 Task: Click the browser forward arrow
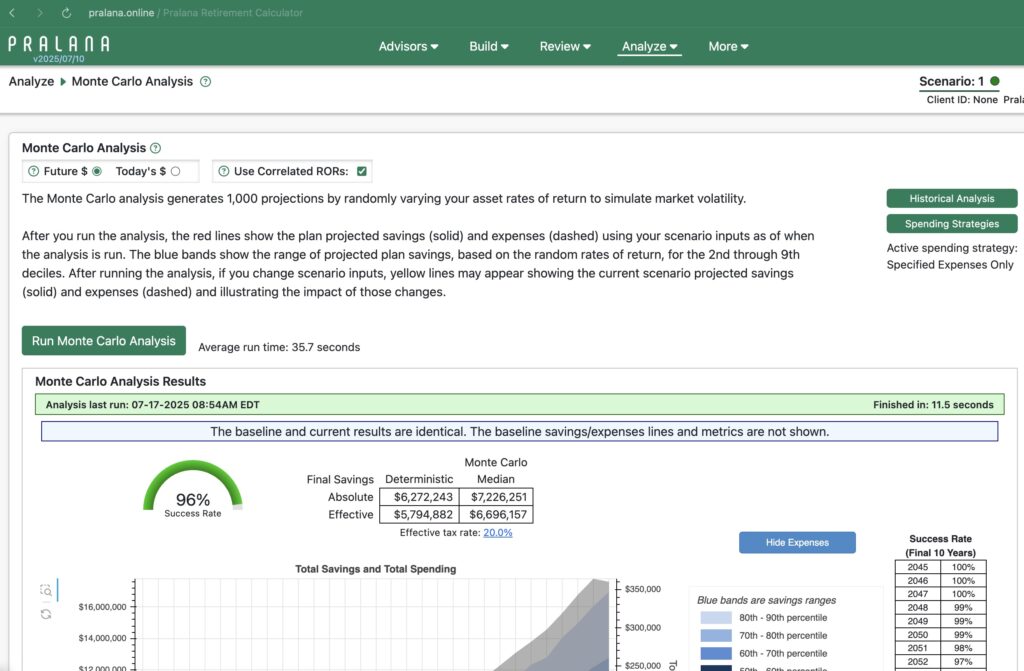click(x=39, y=12)
